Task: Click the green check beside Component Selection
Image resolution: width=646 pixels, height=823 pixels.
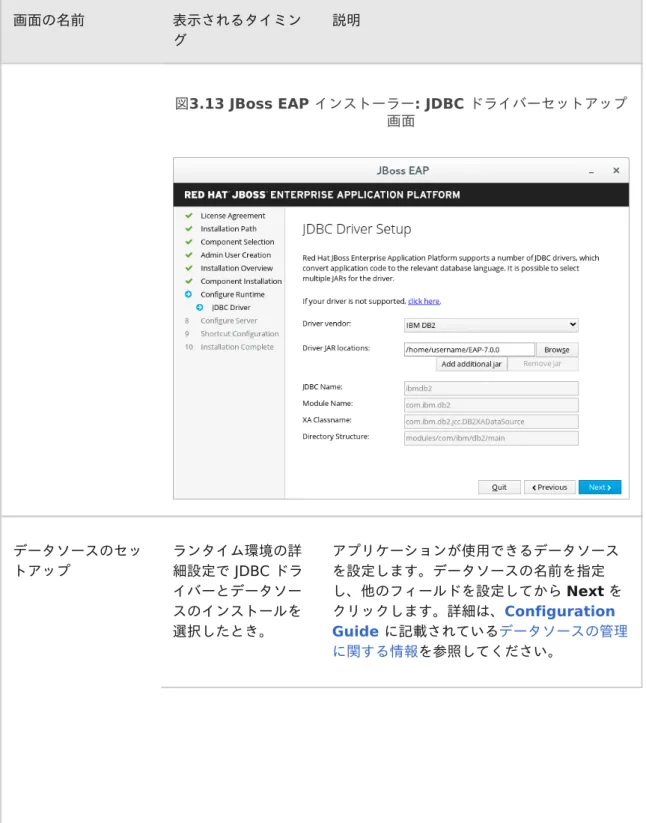Action: pyautogui.click(x=188, y=241)
